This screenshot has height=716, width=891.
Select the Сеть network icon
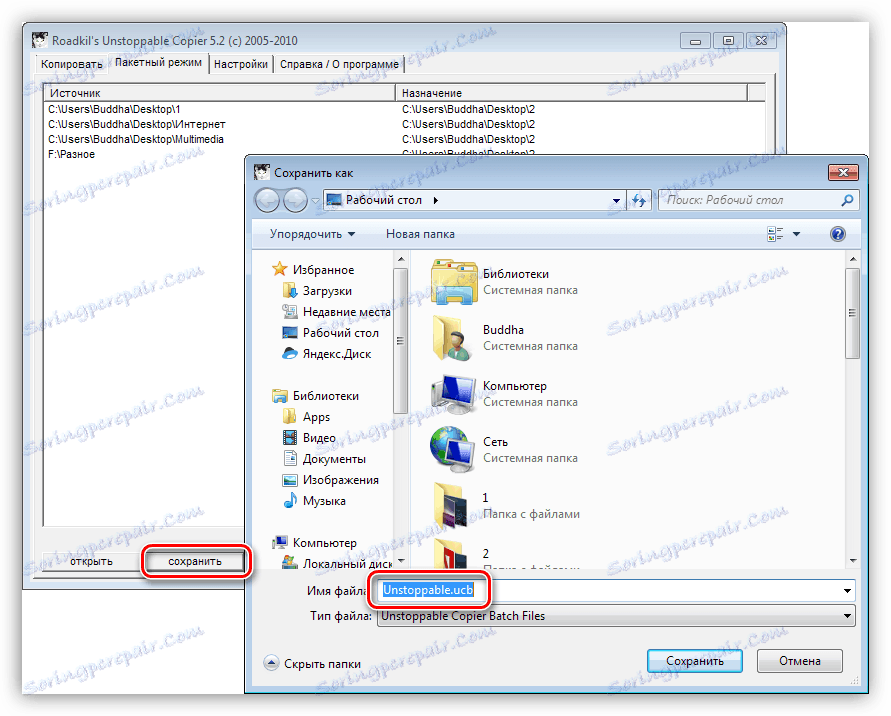pos(453,450)
